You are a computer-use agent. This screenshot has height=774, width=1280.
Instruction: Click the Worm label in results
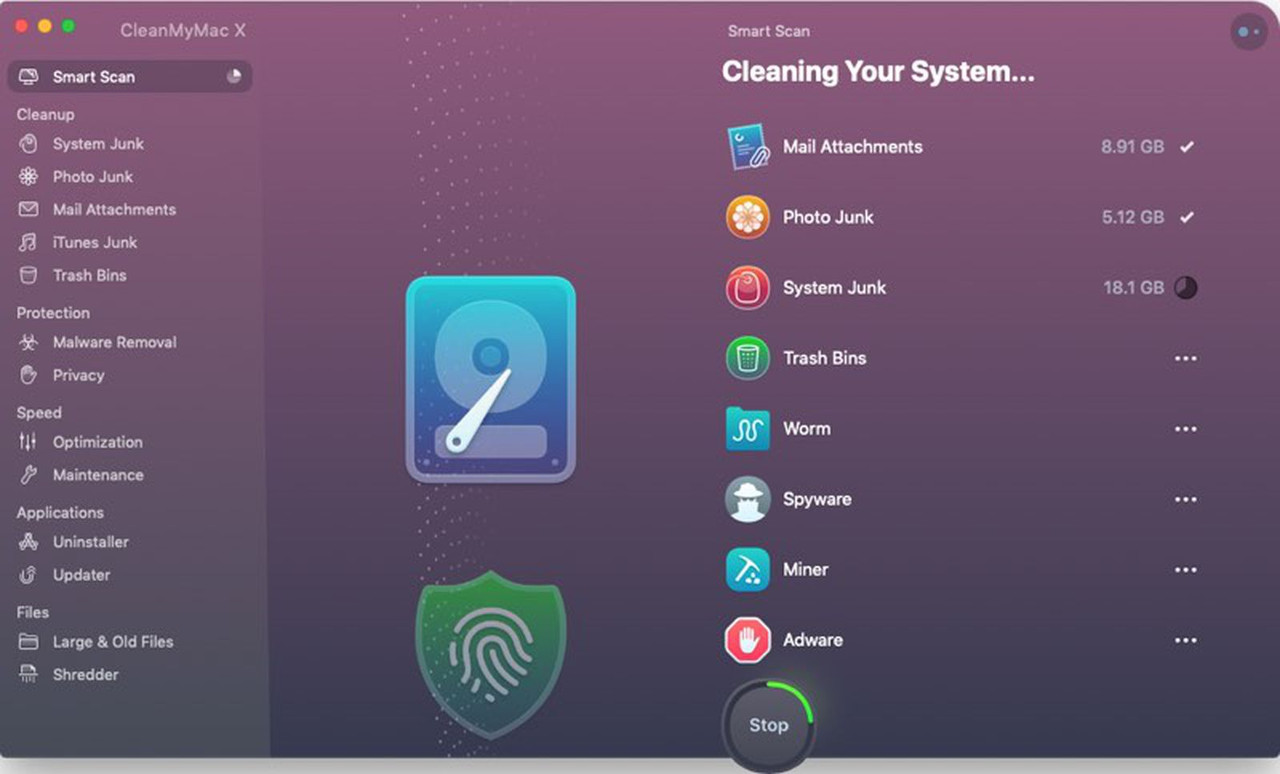pyautogui.click(x=806, y=429)
